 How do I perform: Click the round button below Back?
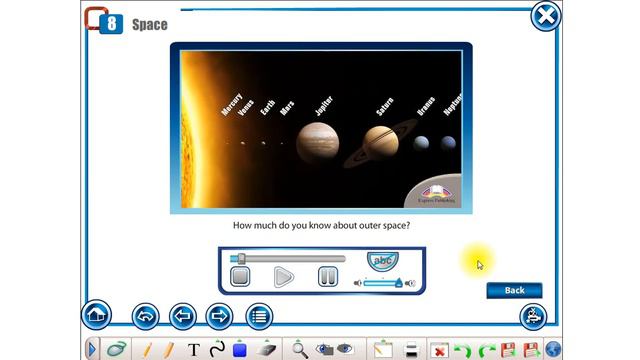click(x=533, y=316)
